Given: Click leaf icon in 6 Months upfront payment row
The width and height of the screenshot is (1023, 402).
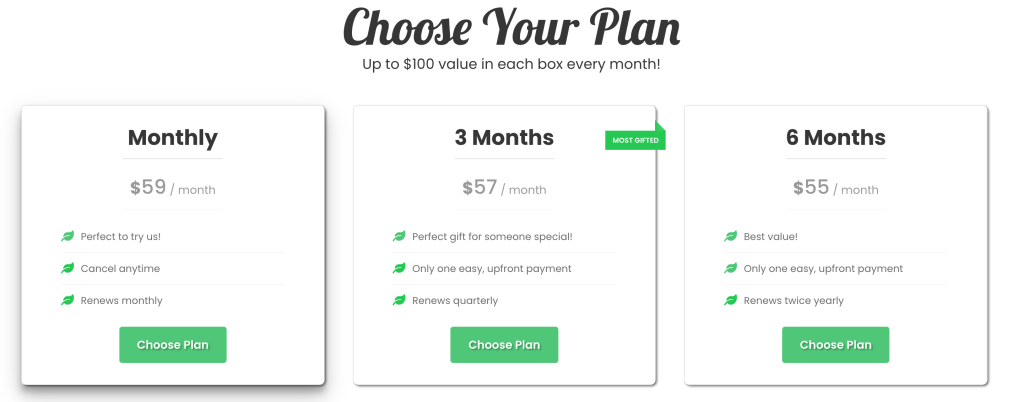Looking at the screenshot, I should pyautogui.click(x=731, y=269).
